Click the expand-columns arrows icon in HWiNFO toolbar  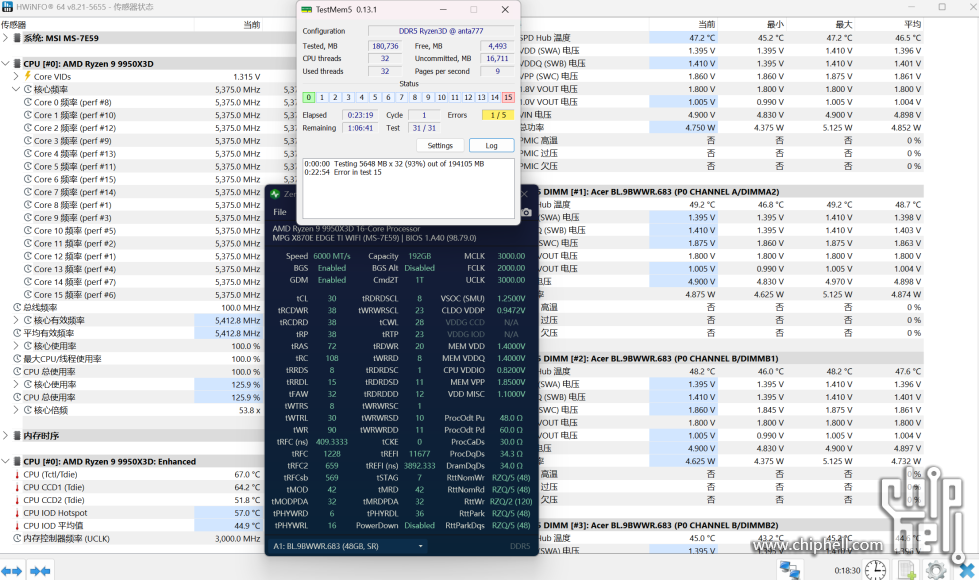[11, 571]
